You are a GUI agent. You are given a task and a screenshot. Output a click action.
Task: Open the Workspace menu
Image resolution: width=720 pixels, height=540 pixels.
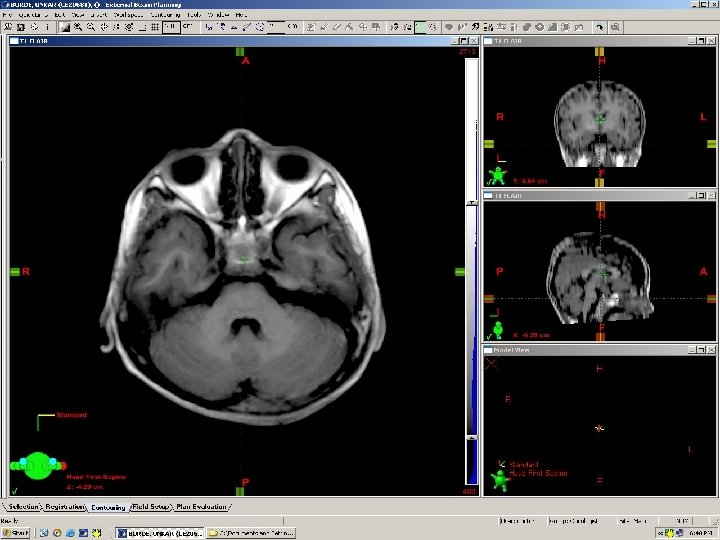(x=128, y=15)
